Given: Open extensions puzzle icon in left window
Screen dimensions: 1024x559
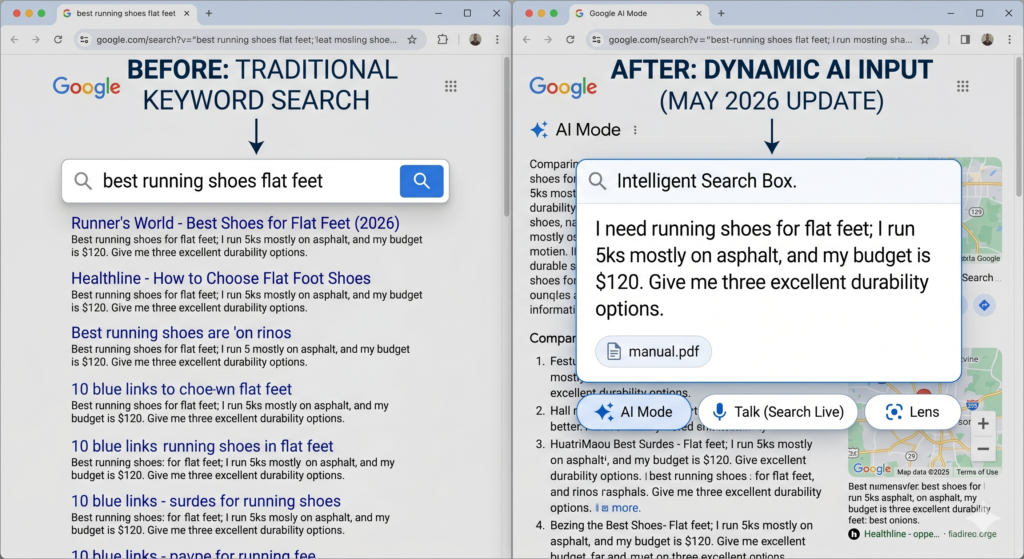Looking at the screenshot, I should pyautogui.click(x=443, y=40).
